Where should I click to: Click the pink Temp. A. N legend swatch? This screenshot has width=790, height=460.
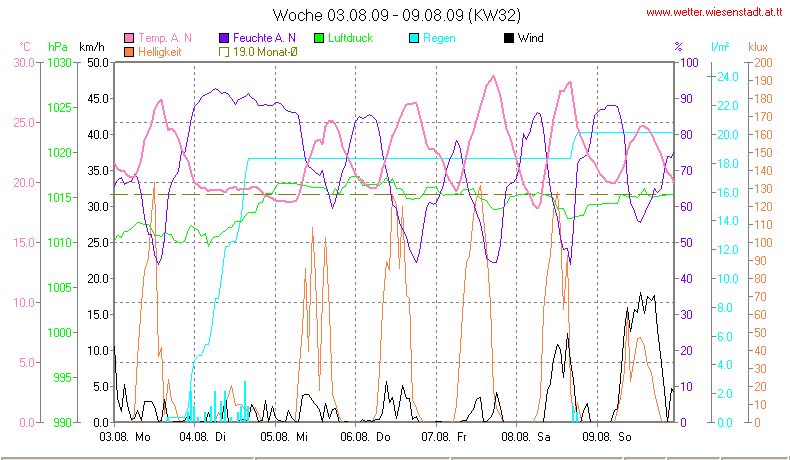click(x=129, y=38)
